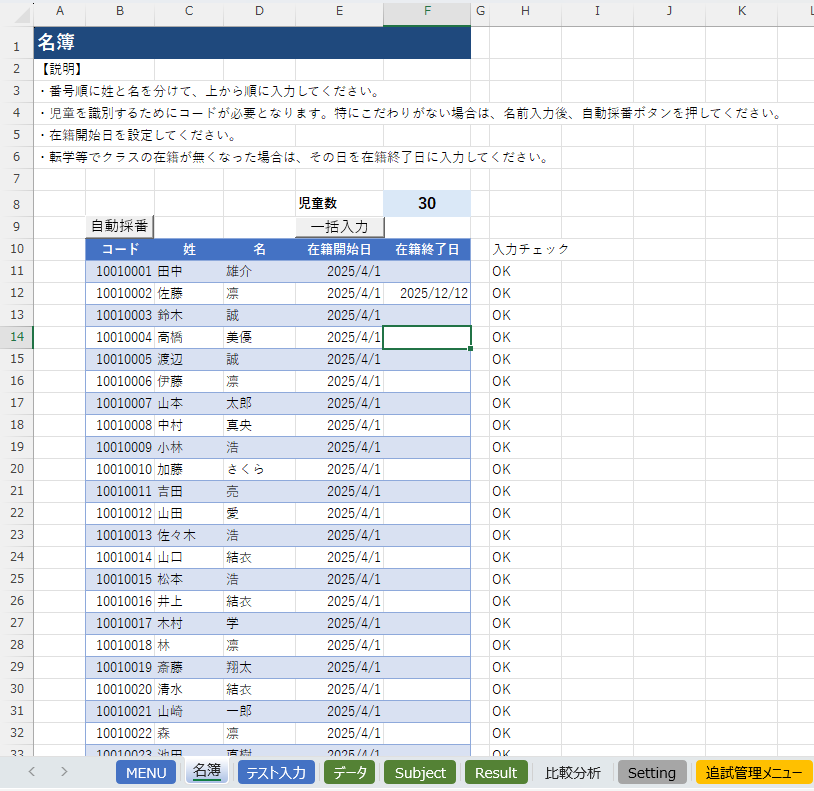Click the 児童数 cell showing 30

(x=427, y=203)
